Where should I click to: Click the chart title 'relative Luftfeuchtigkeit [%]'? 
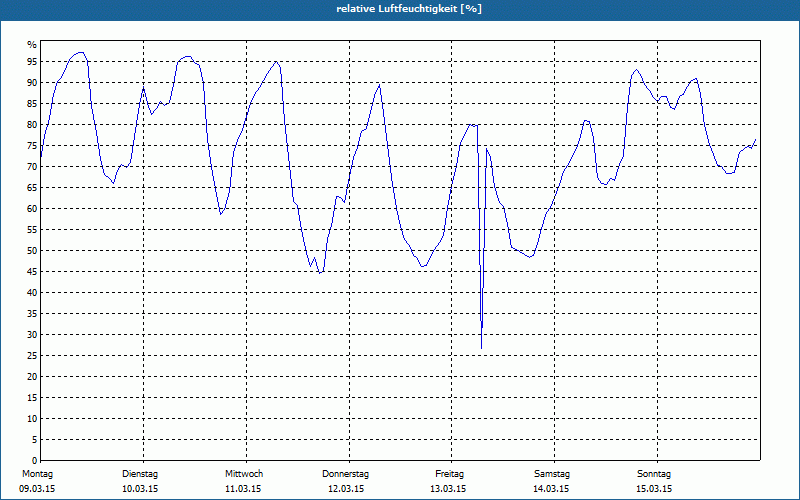(x=409, y=9)
